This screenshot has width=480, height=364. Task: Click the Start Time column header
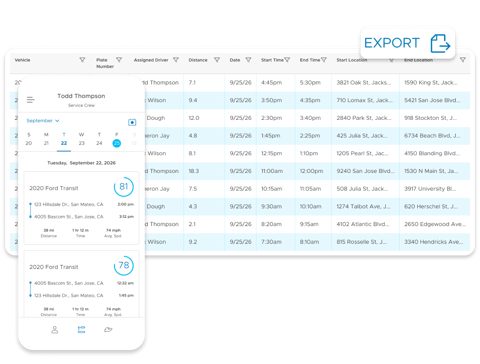(x=272, y=60)
